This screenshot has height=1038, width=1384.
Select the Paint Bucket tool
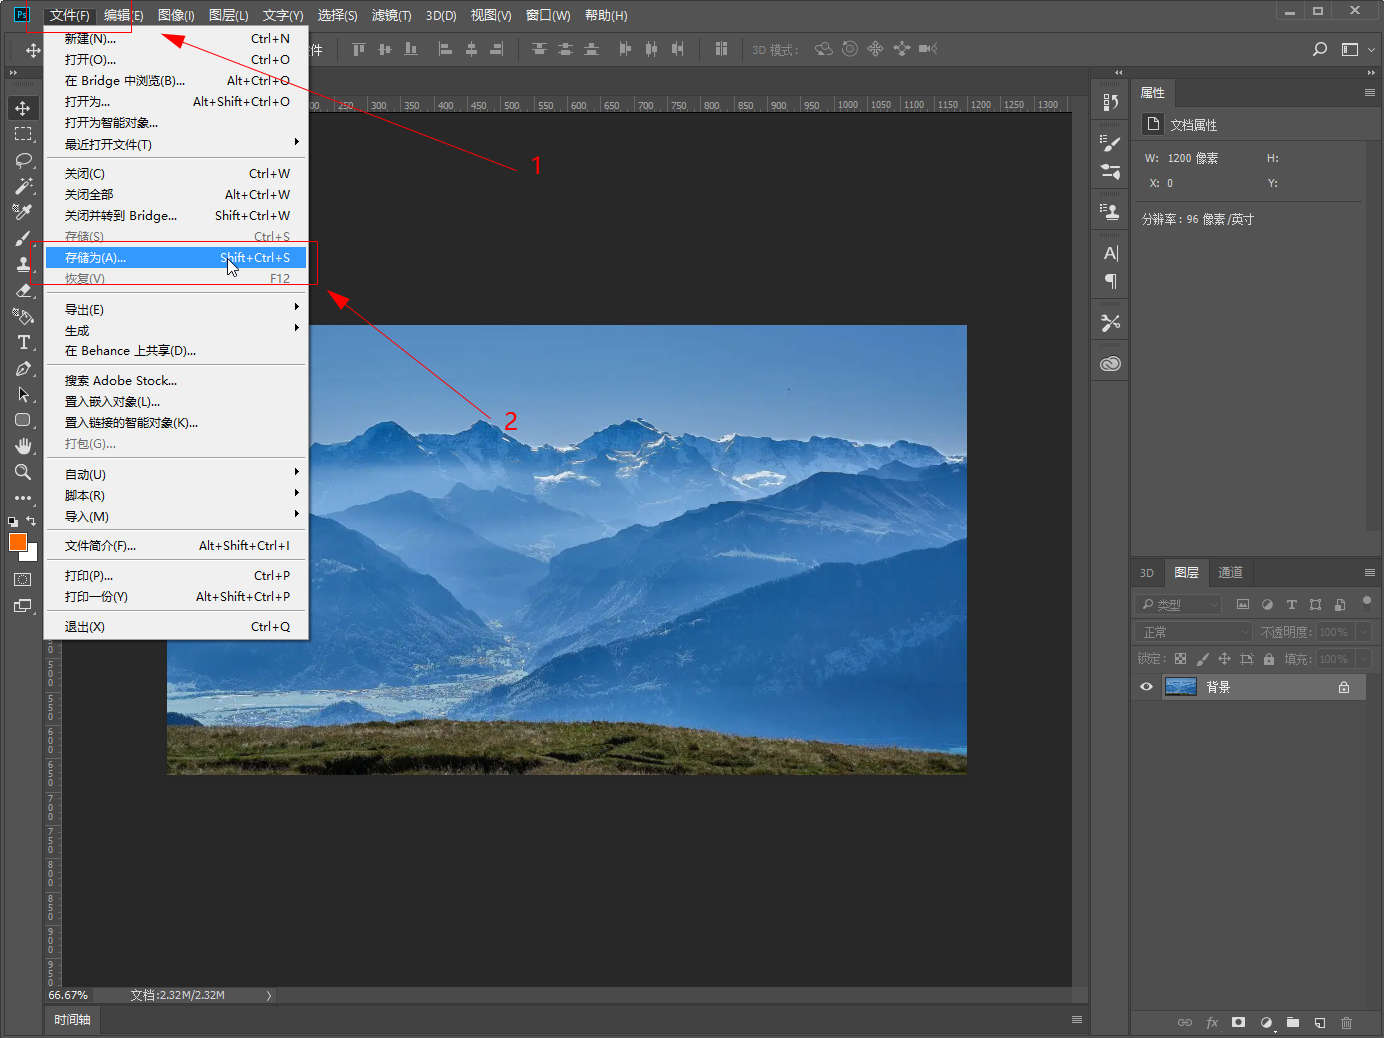[23, 316]
